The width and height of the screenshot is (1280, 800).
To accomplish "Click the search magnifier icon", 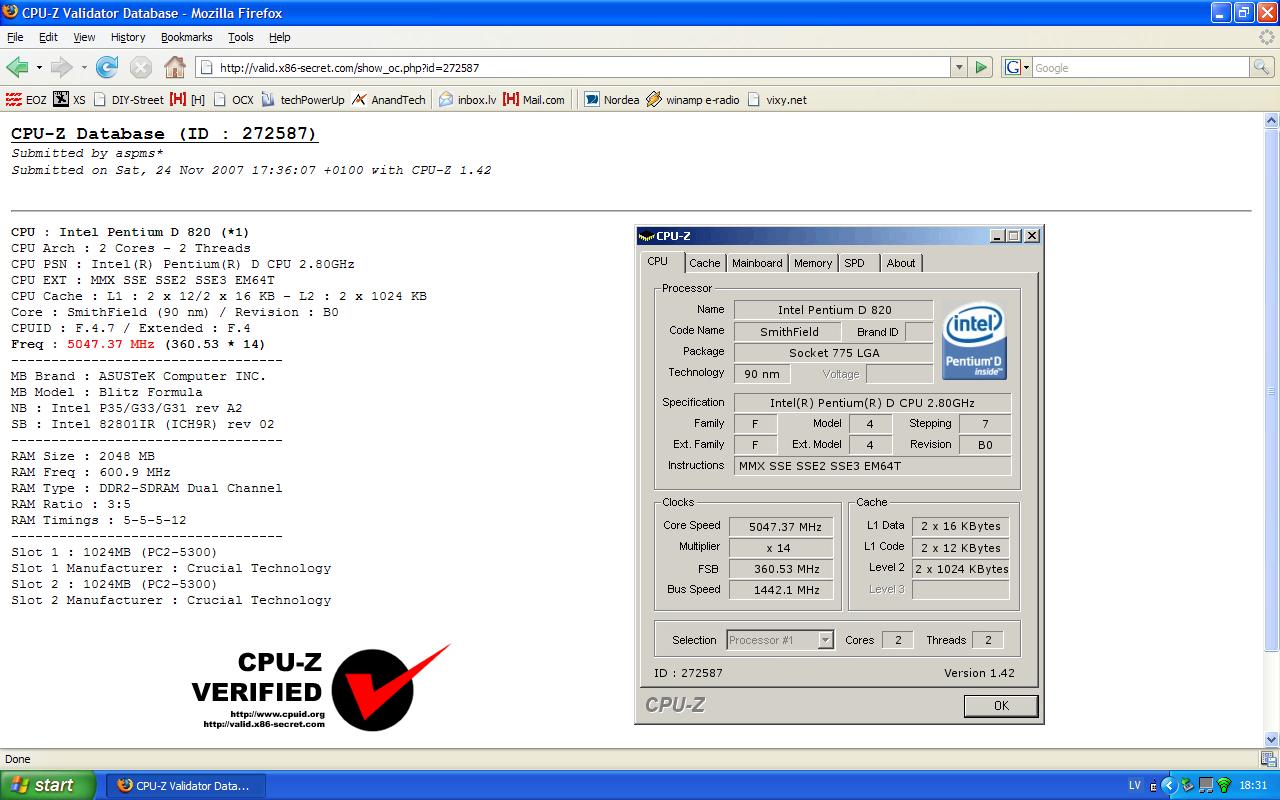I will pyautogui.click(x=1262, y=67).
